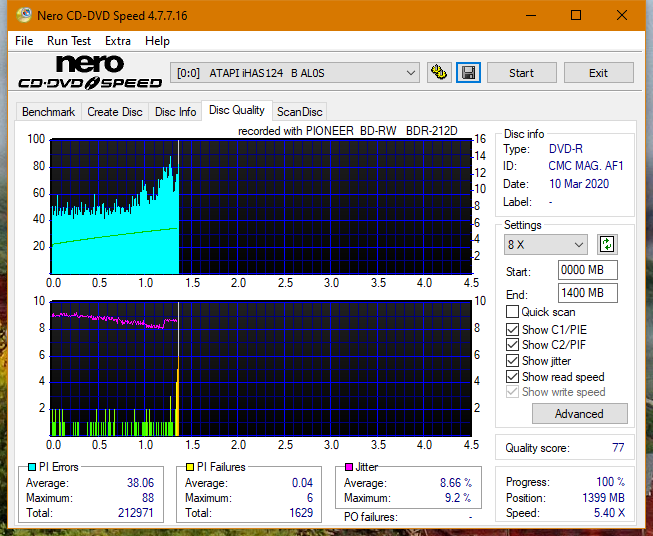Uncheck Show C1/PIE checkbox
This screenshot has width=653, height=536.
click(x=512, y=330)
